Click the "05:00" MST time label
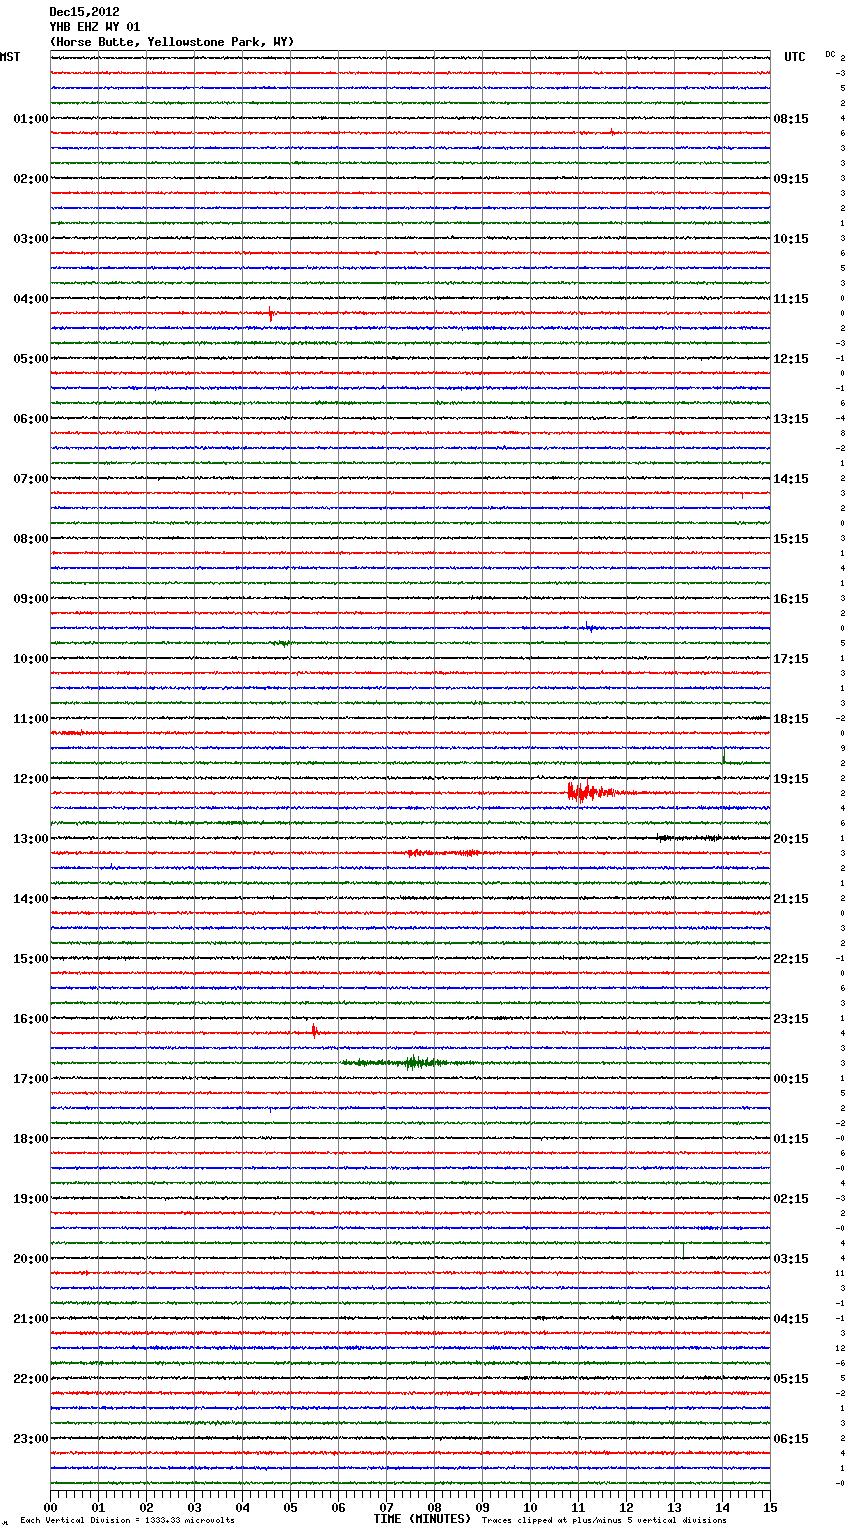 tap(31, 359)
